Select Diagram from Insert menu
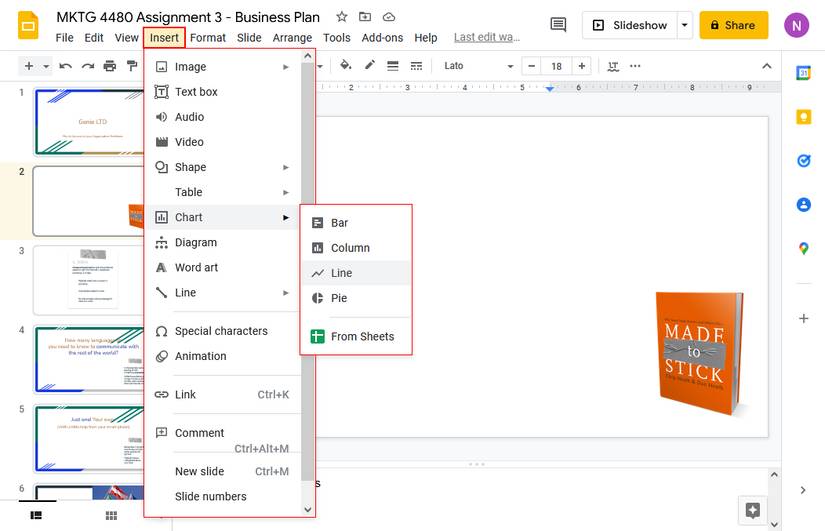The height and width of the screenshot is (531, 825). coord(222,243)
